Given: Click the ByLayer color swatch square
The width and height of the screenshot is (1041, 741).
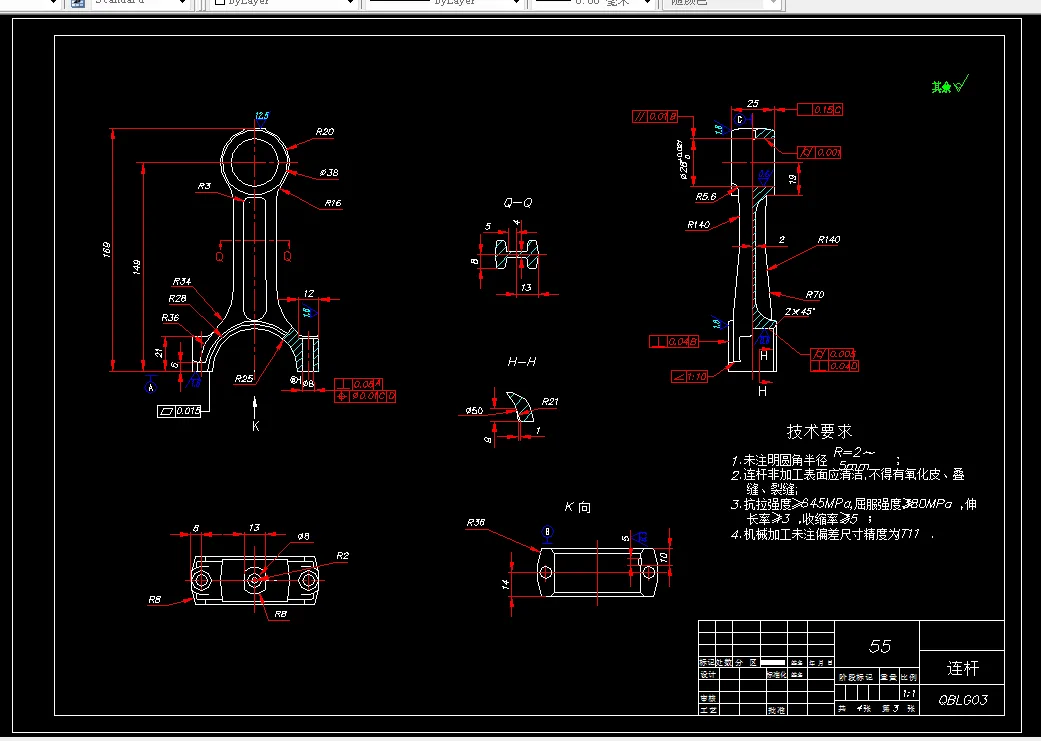Looking at the screenshot, I should coord(220,3).
